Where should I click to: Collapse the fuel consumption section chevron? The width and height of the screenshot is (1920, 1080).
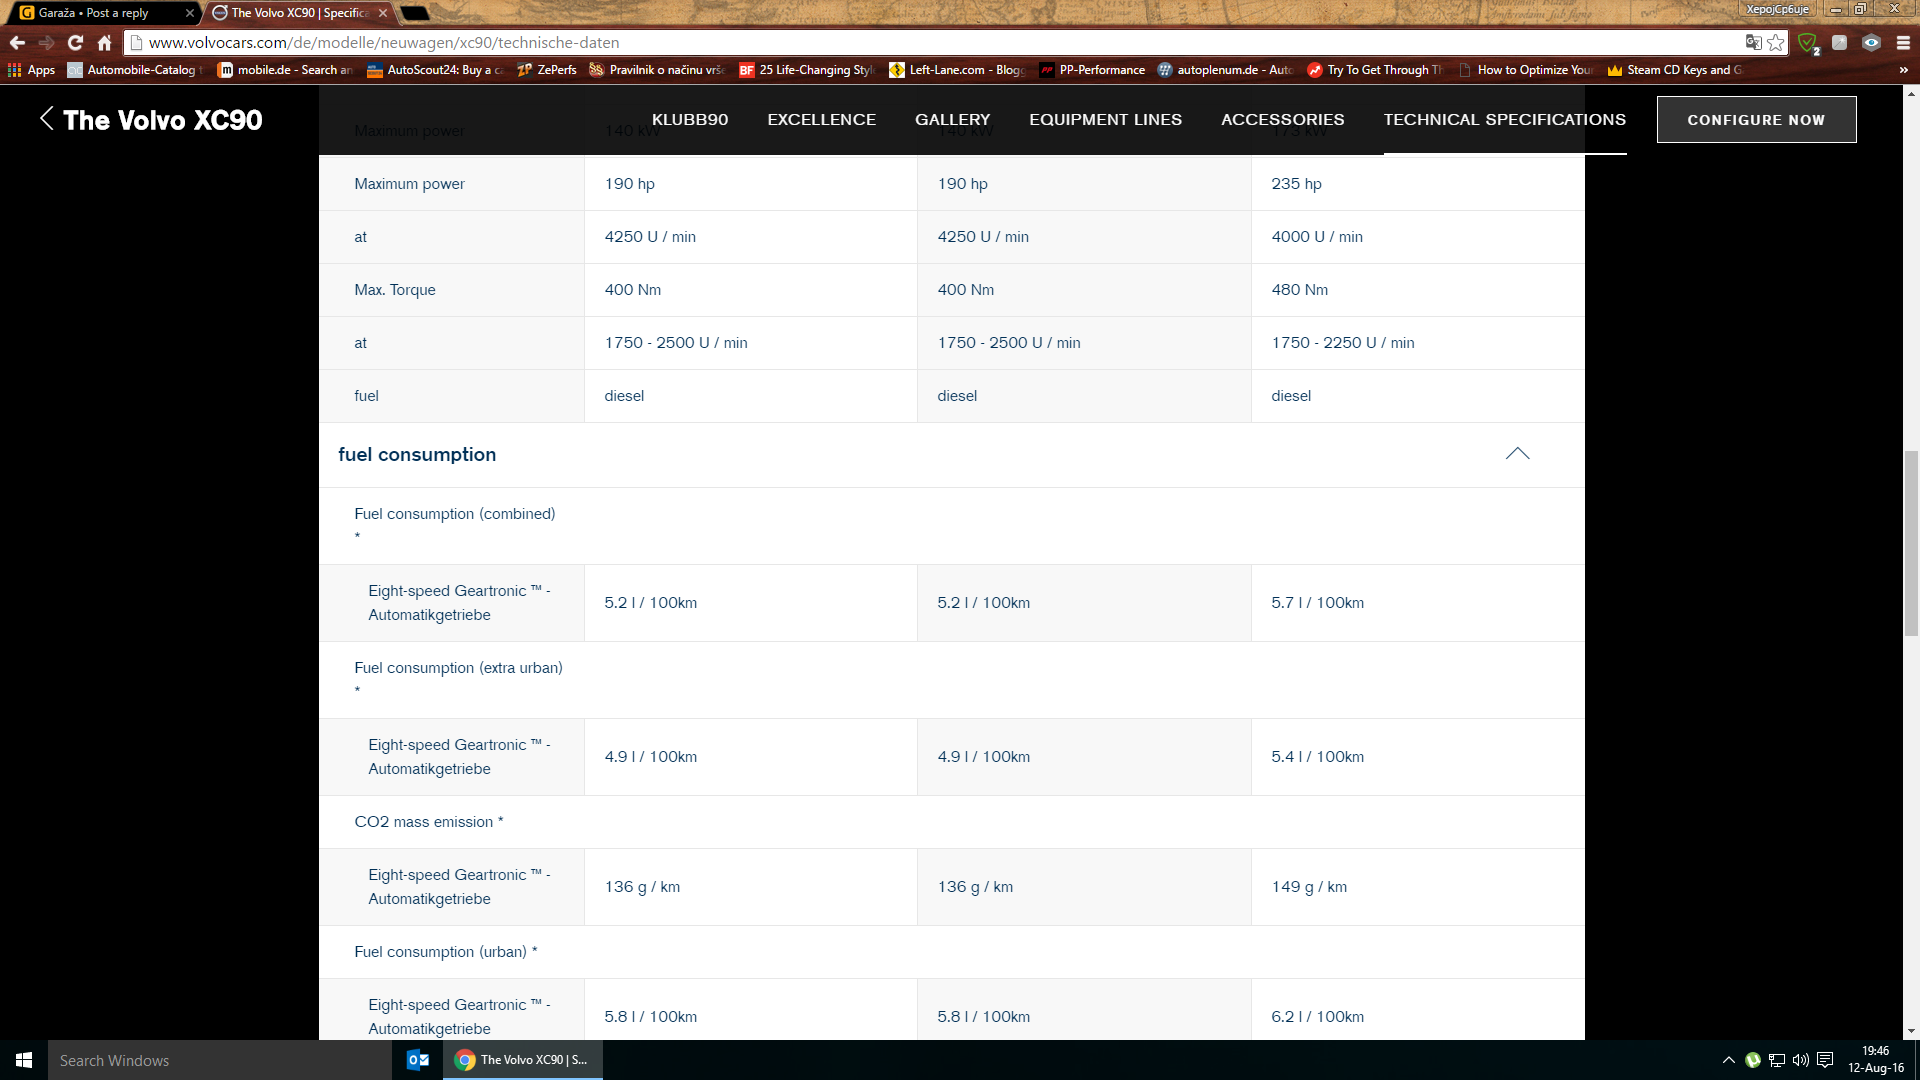tap(1517, 453)
